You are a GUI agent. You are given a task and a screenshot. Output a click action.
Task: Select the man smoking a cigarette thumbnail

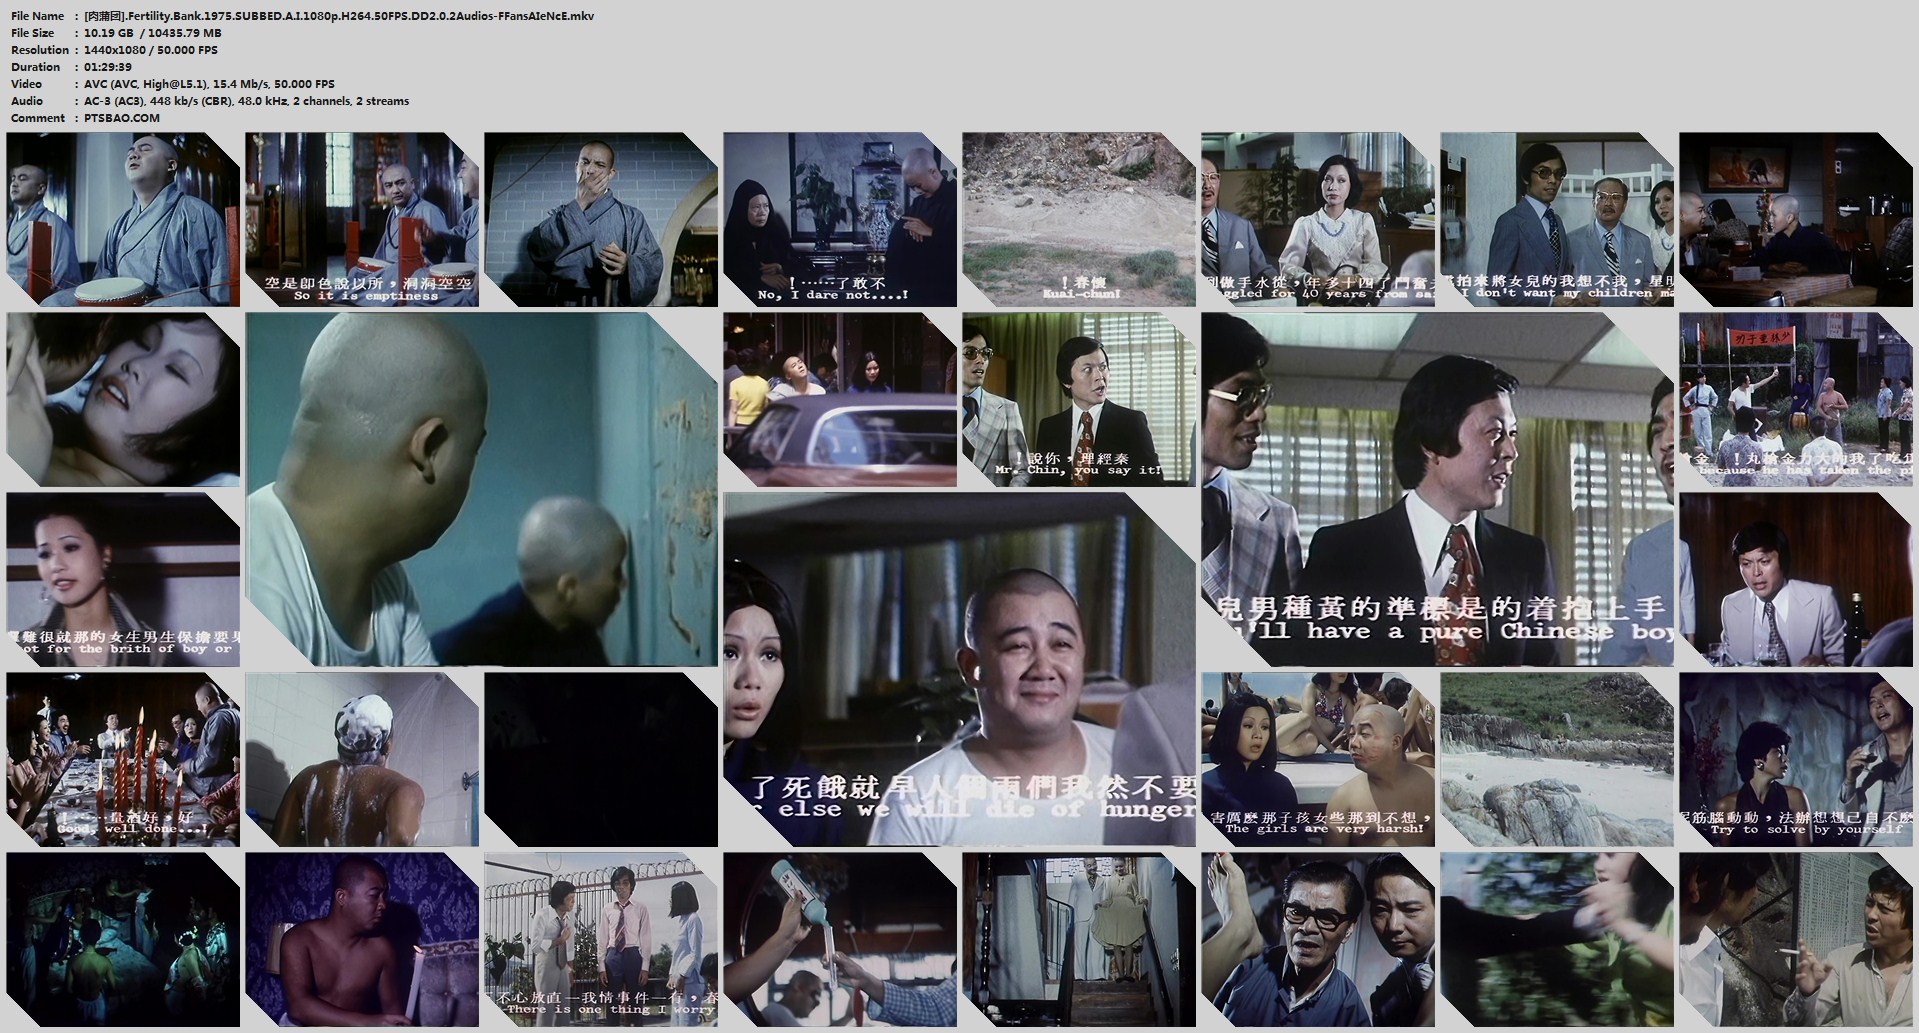[1795, 939]
